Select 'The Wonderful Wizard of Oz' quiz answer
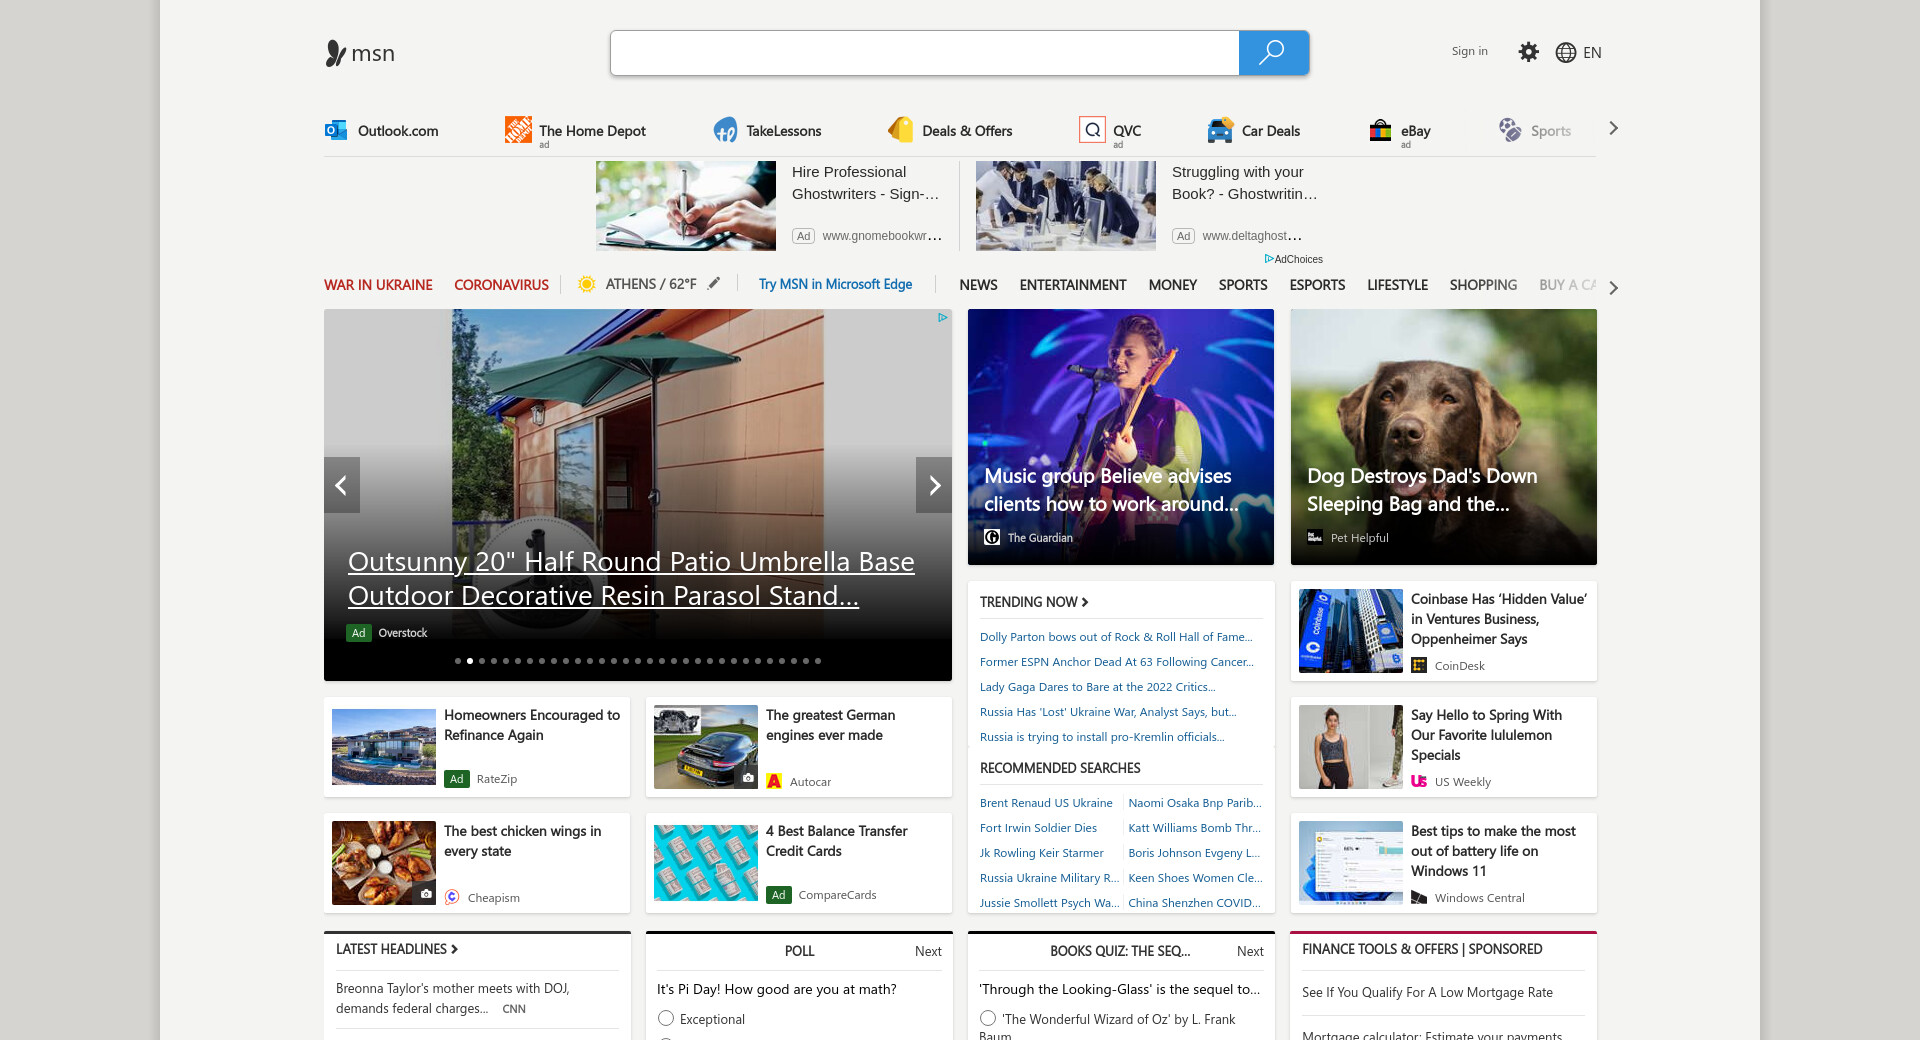 [988, 1018]
